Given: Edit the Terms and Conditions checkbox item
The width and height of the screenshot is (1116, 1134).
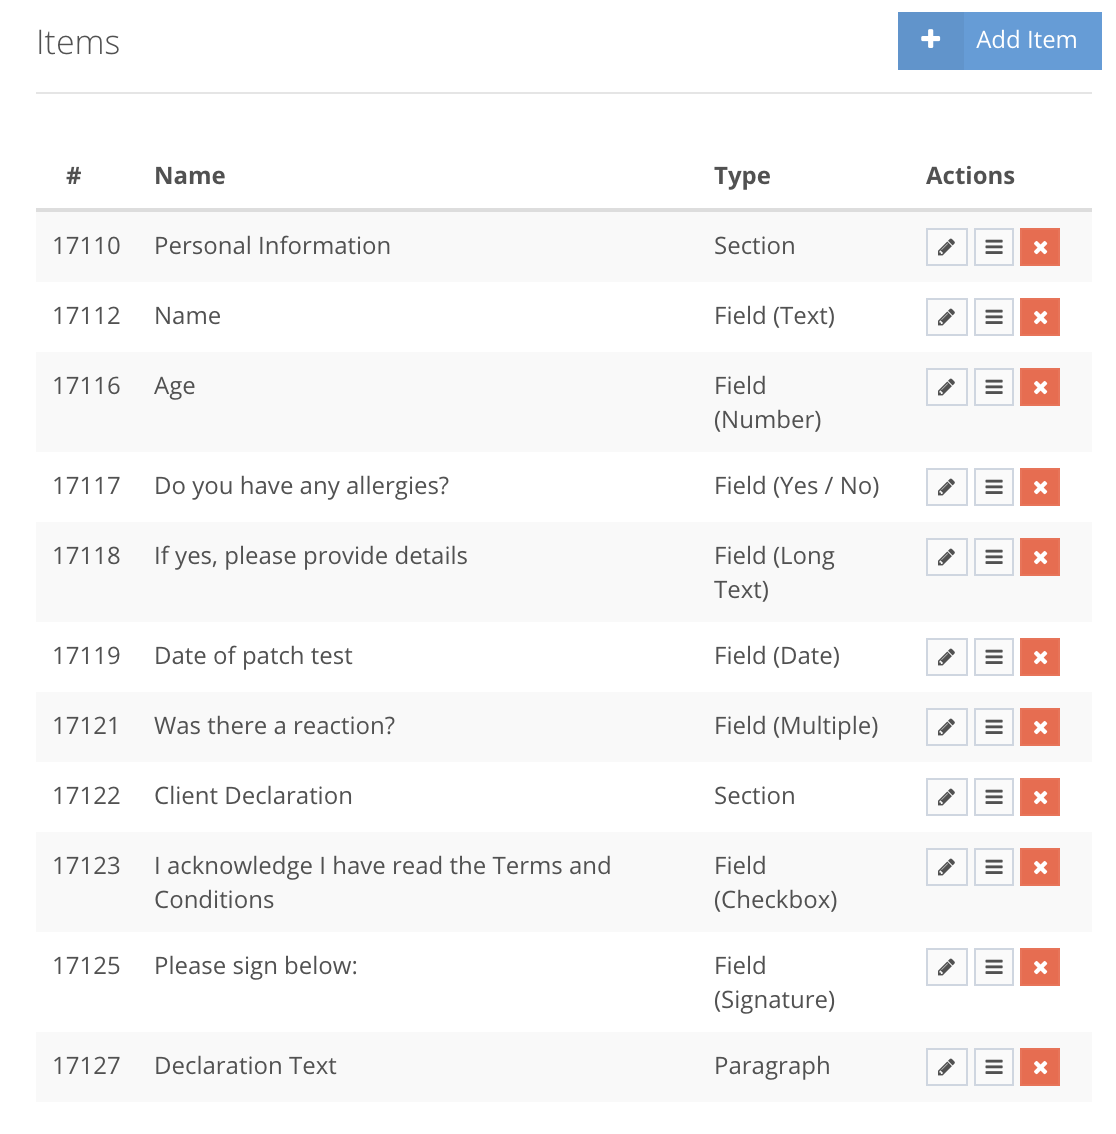Looking at the screenshot, I should point(946,867).
